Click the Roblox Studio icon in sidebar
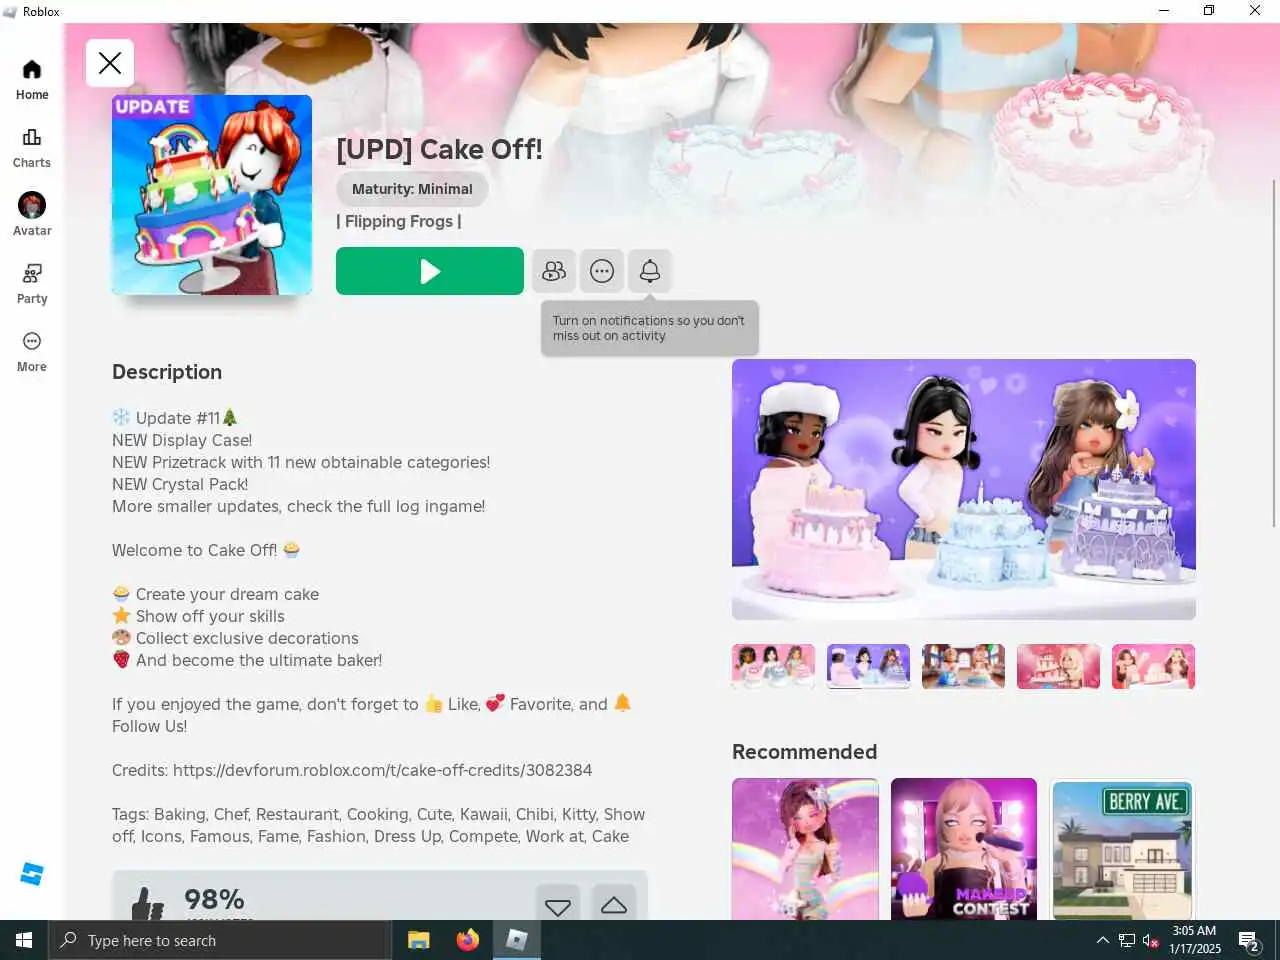1280x960 pixels. (x=32, y=874)
